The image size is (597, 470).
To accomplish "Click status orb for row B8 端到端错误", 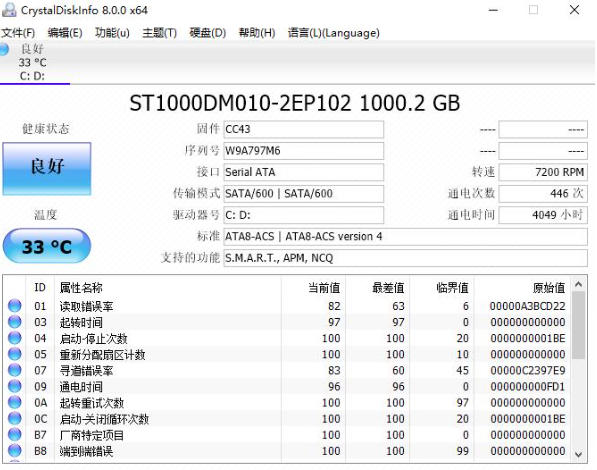I will [x=14, y=451].
